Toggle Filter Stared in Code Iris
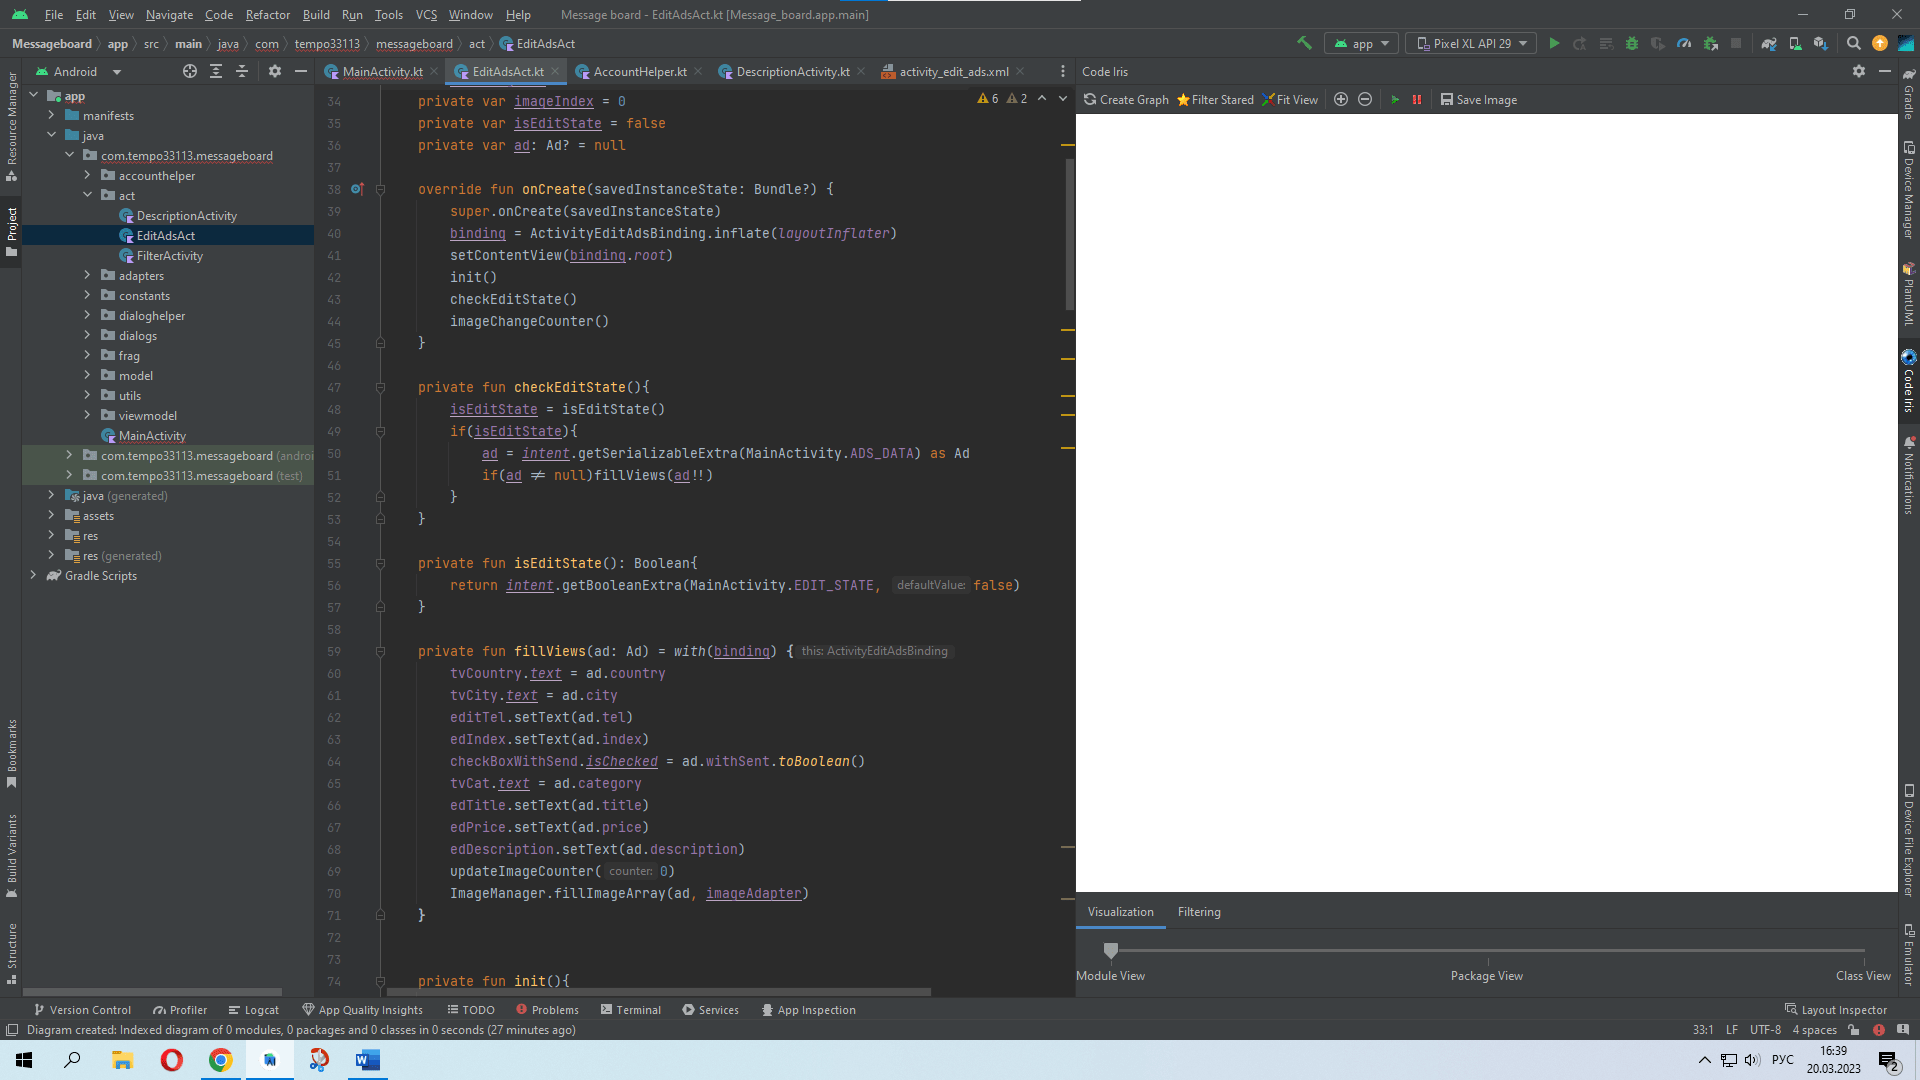Image resolution: width=1920 pixels, height=1080 pixels. click(x=1215, y=99)
